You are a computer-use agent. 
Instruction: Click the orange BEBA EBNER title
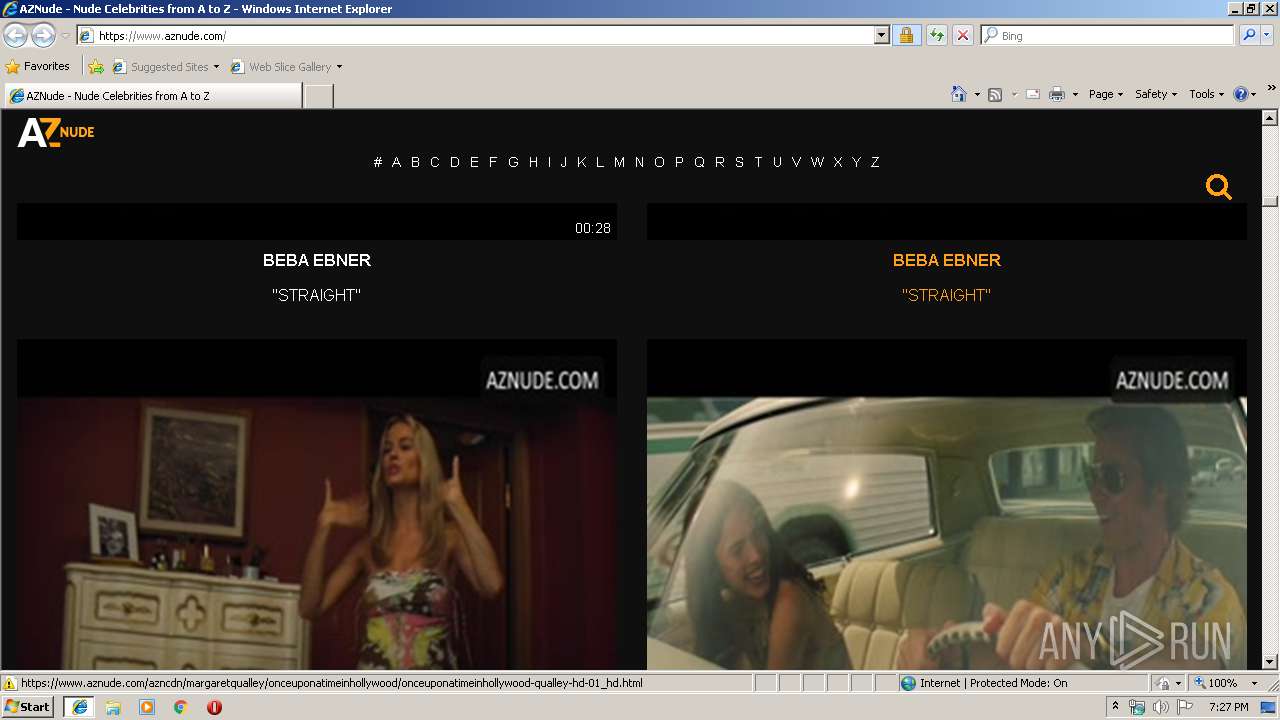coord(947,260)
